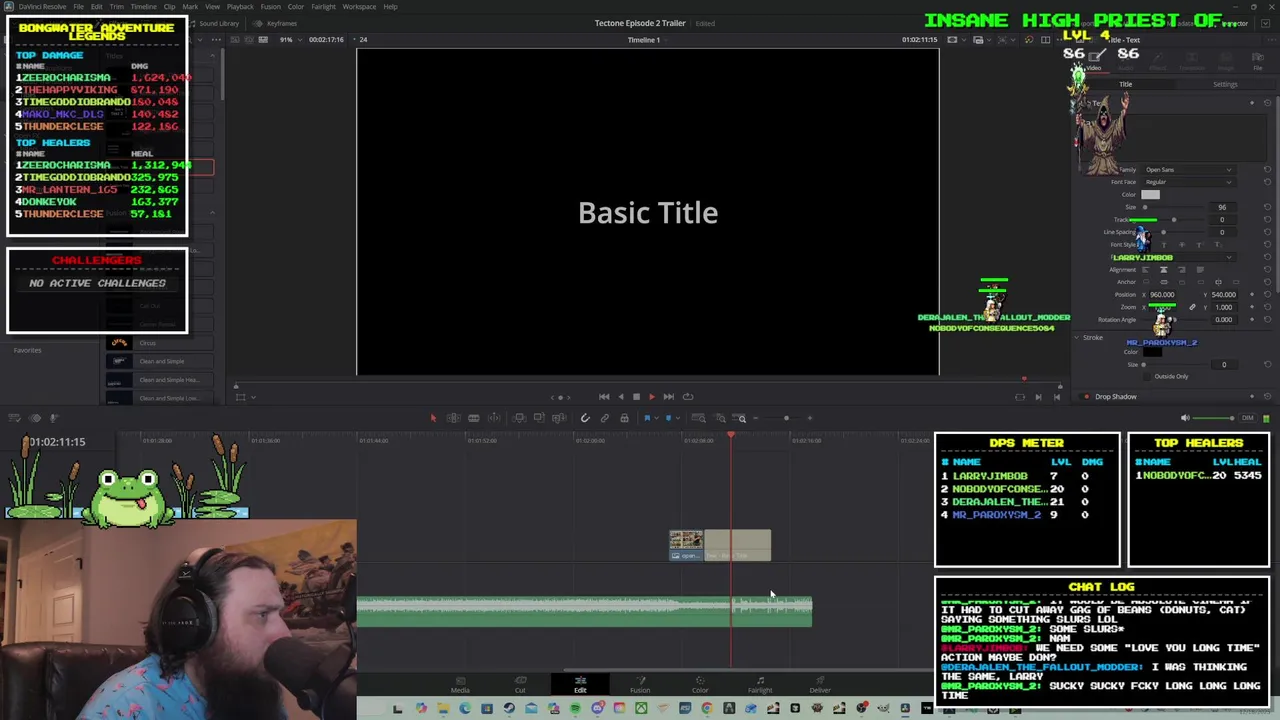Click the full extent zoom icon
The height and width of the screenshot is (720, 1280).
698,418
